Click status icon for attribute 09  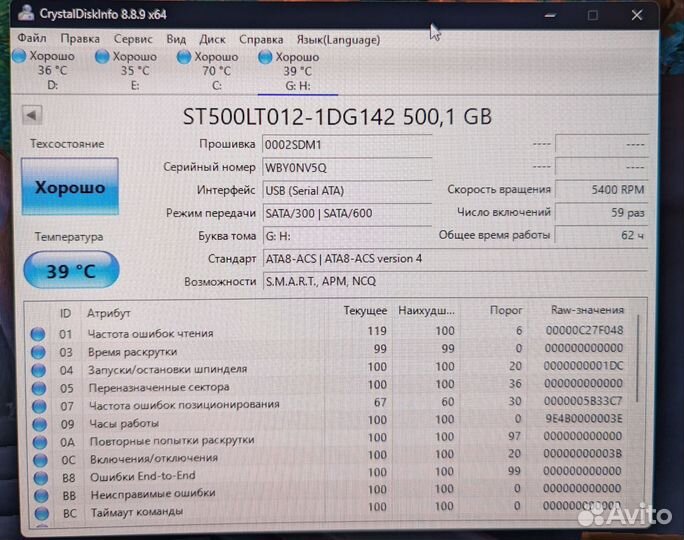40,424
